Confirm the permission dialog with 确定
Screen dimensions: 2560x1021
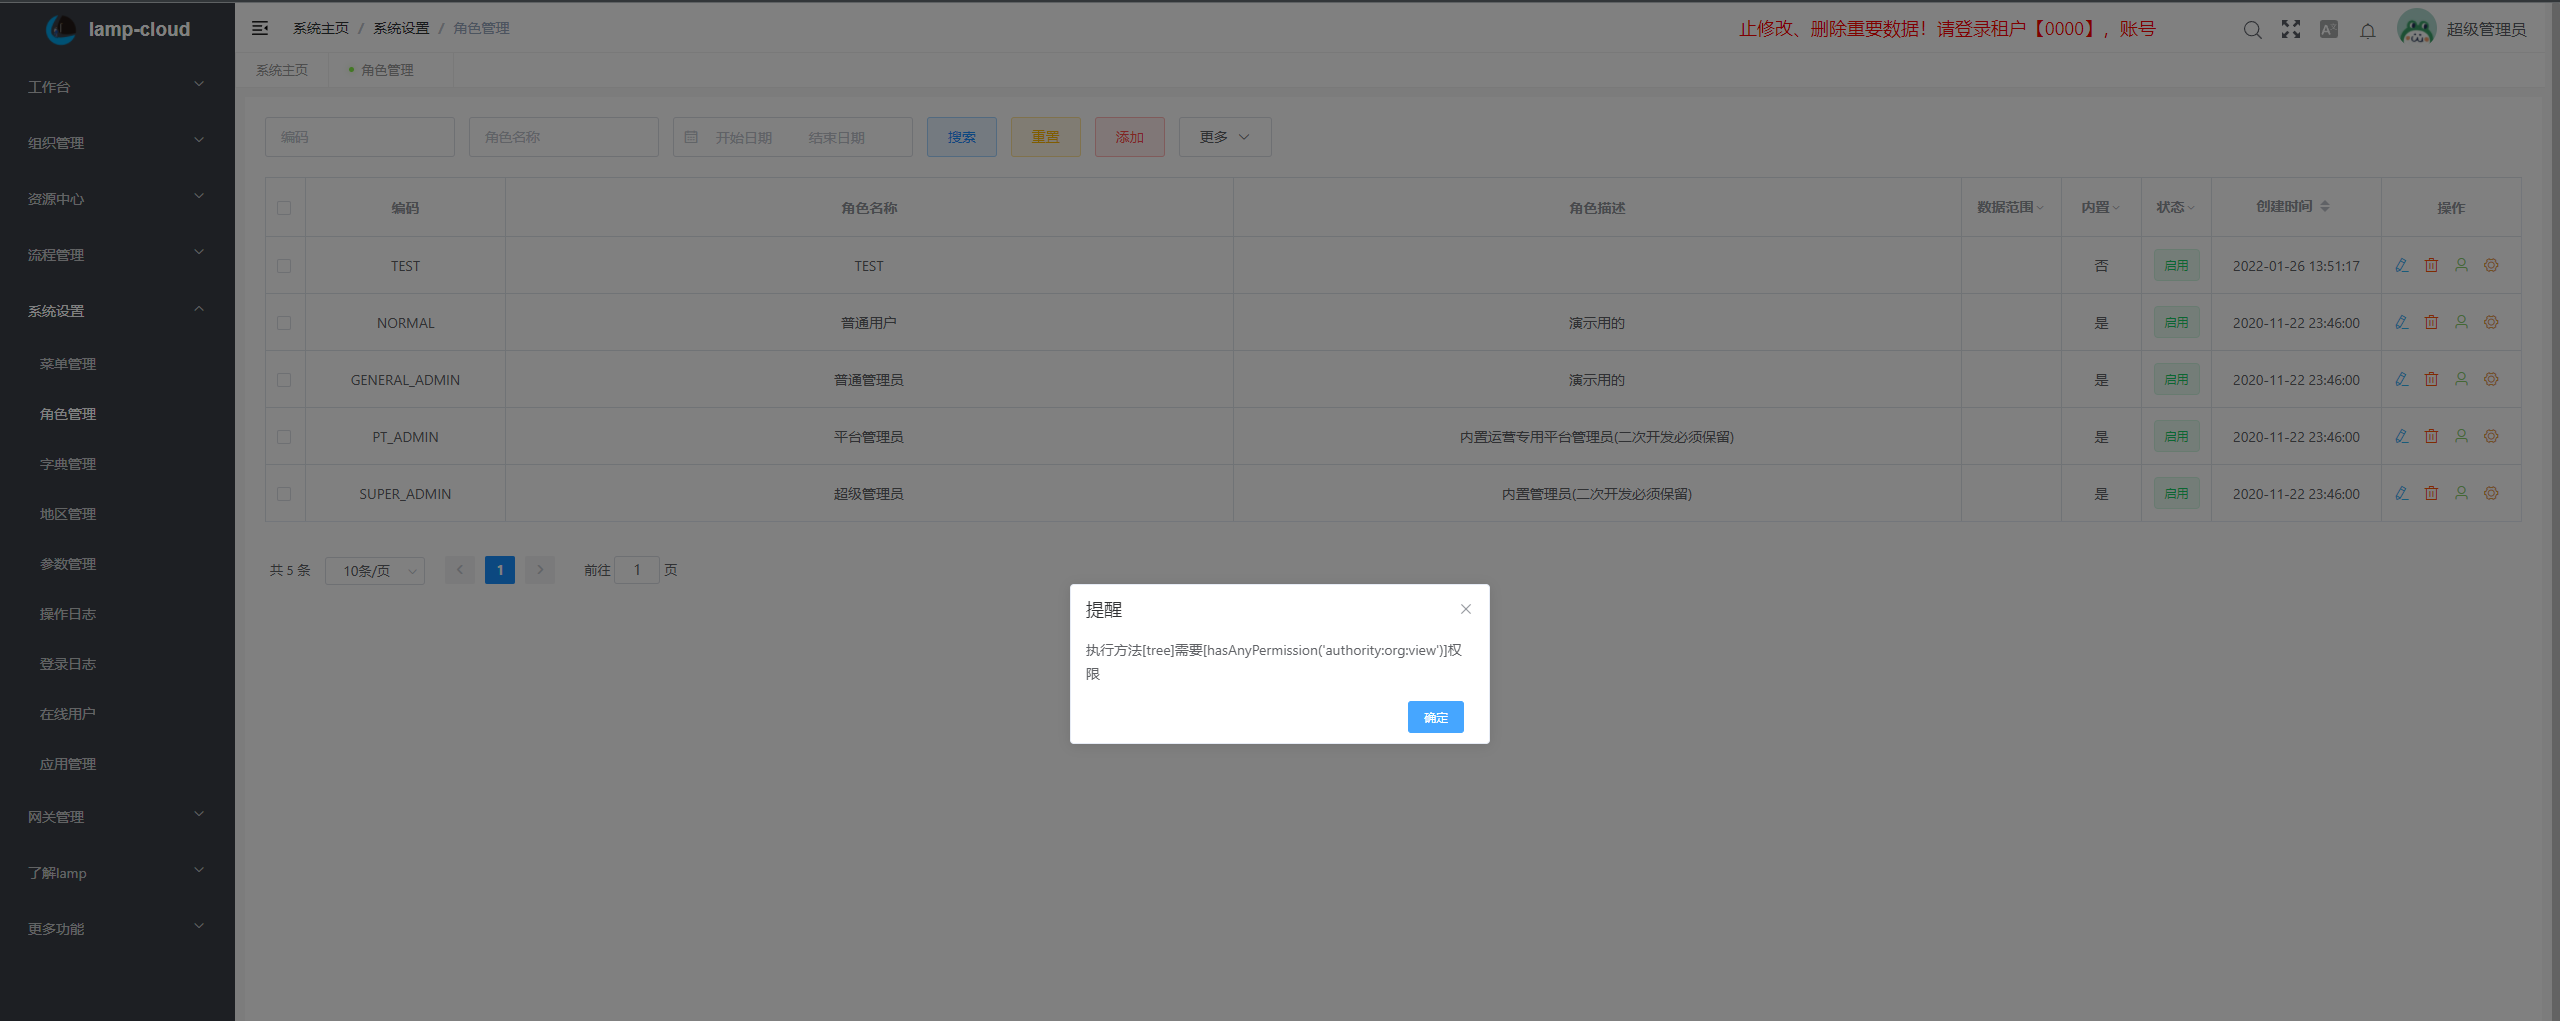coord(1435,717)
